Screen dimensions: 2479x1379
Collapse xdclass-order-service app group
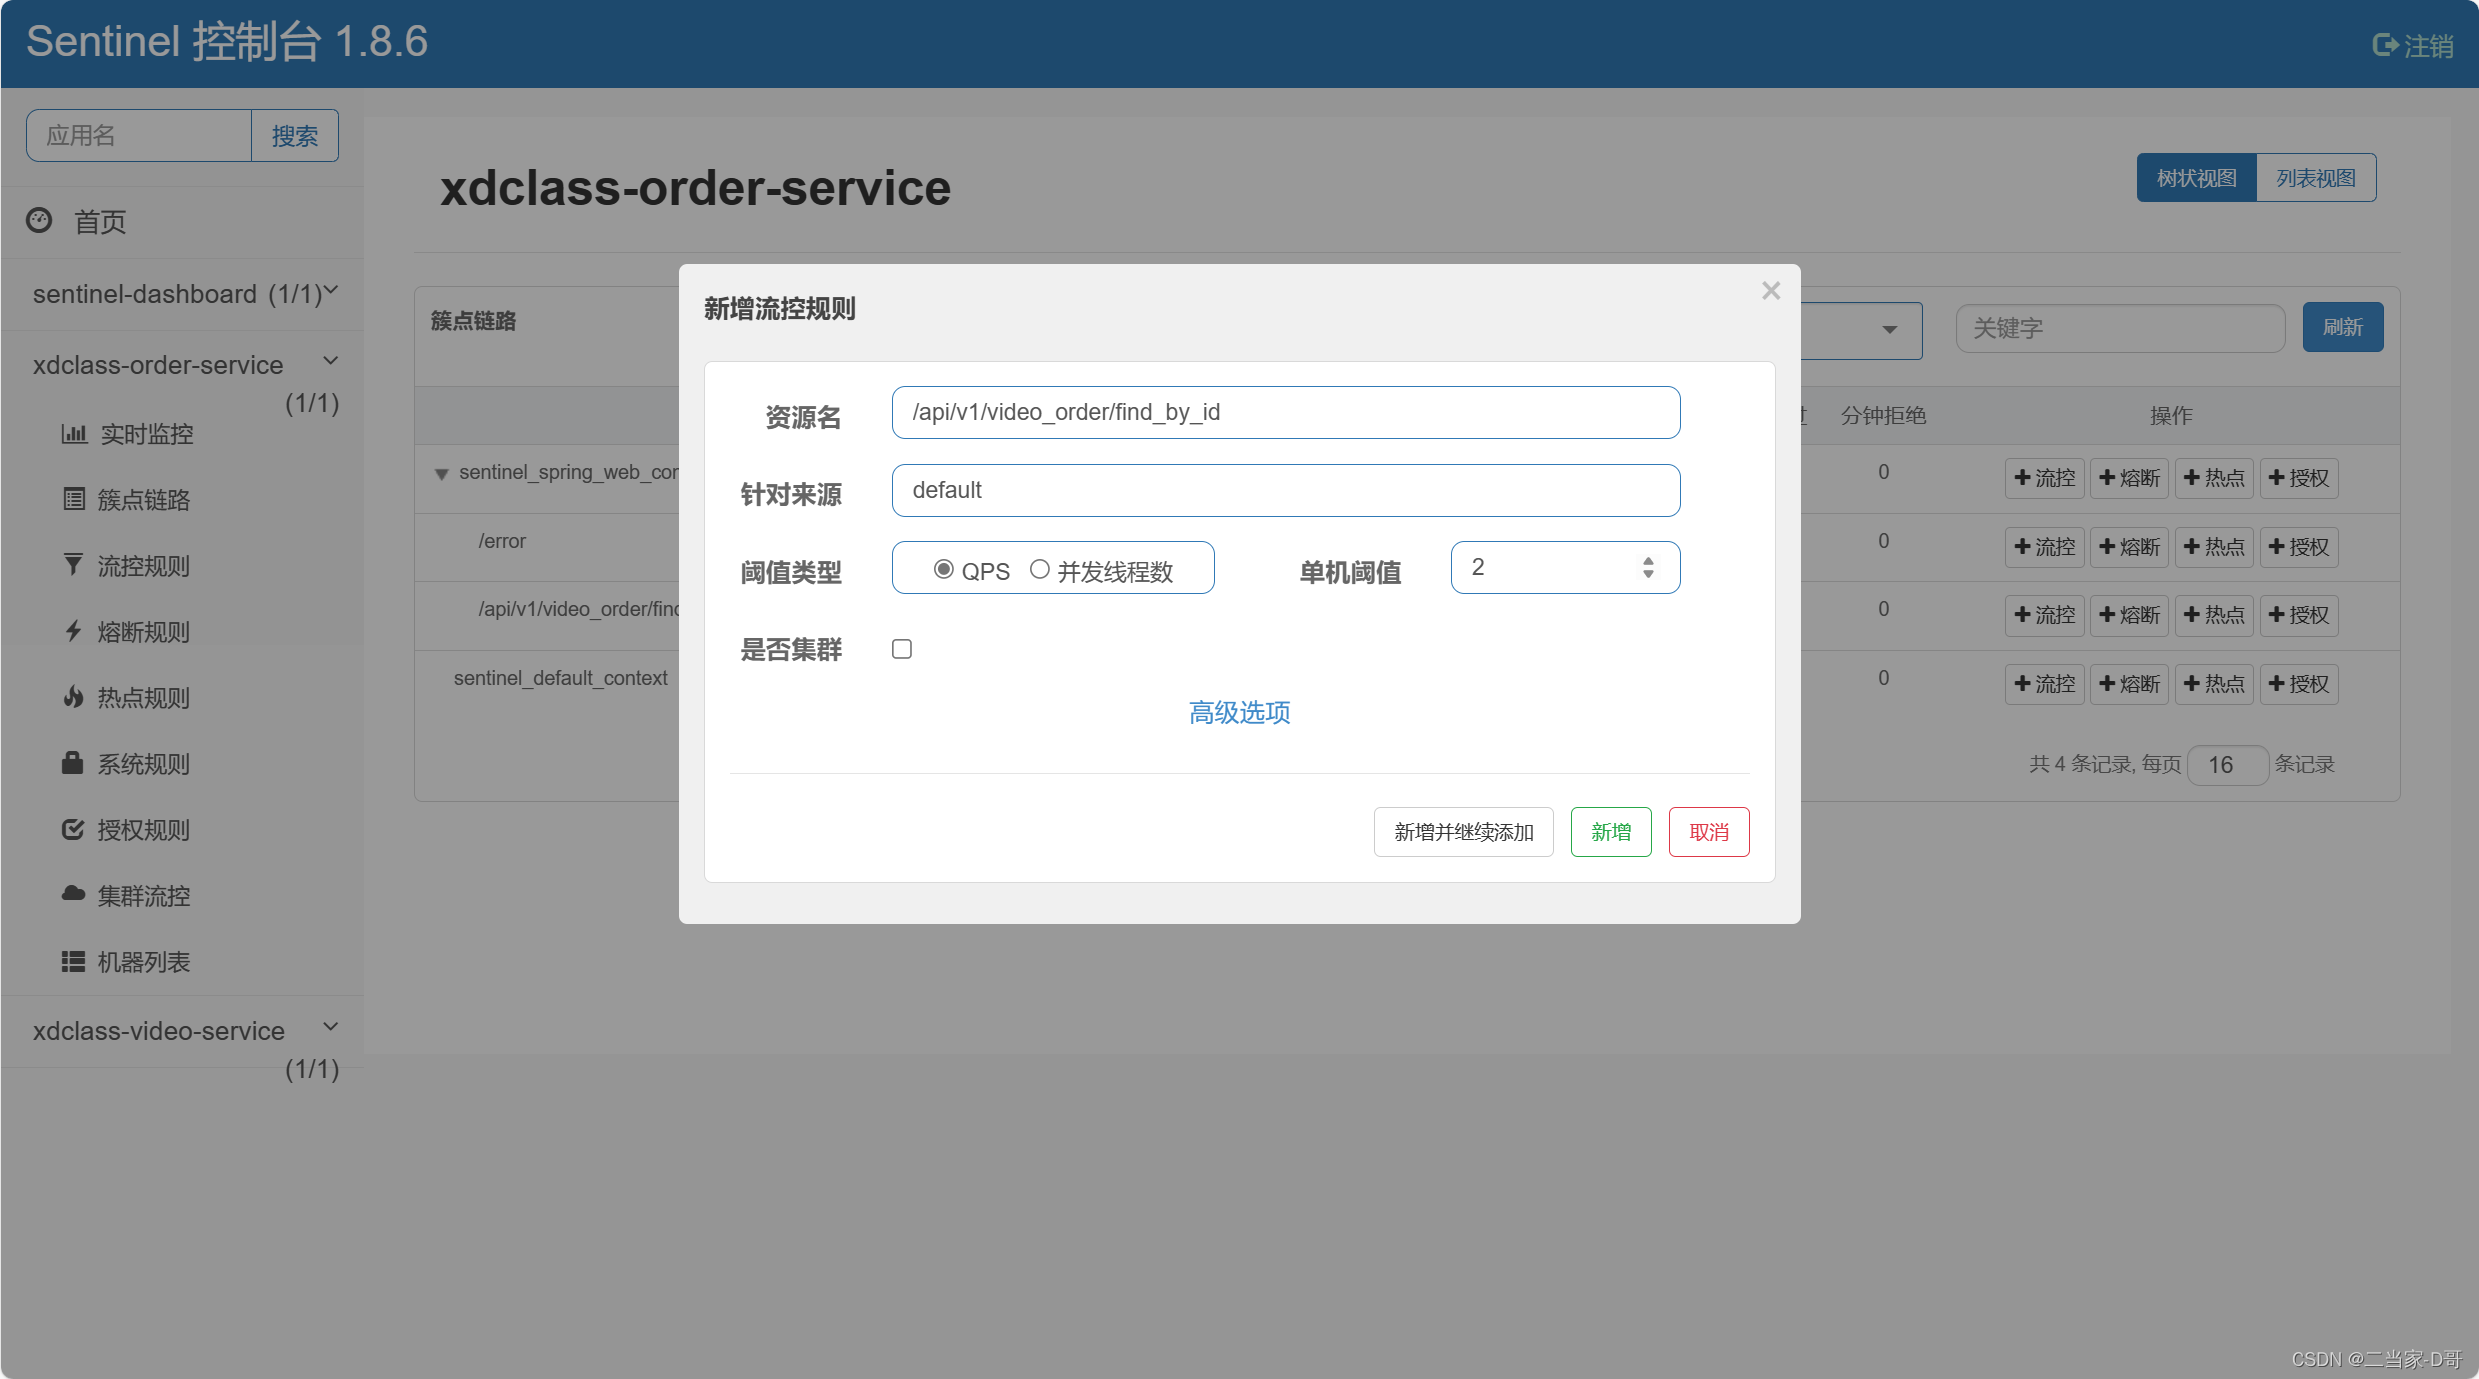[x=331, y=361]
